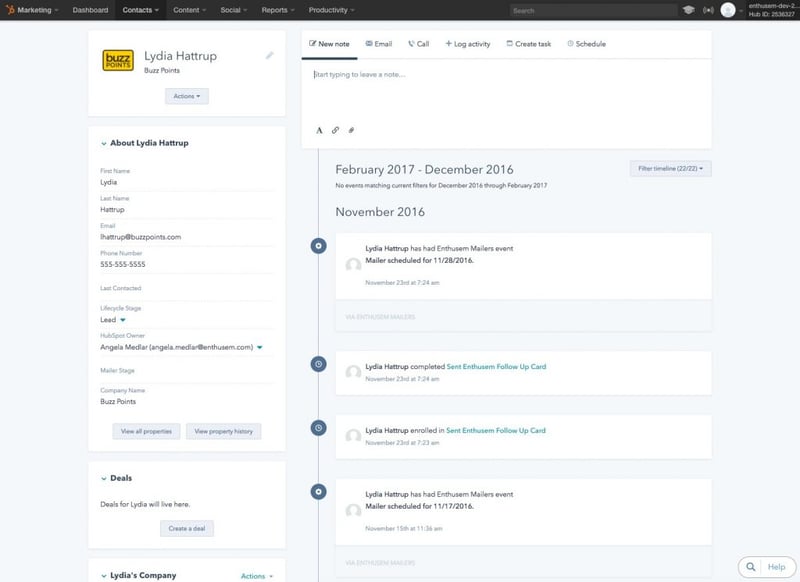Open Actions dropdown in Lydia's Company

click(x=257, y=576)
